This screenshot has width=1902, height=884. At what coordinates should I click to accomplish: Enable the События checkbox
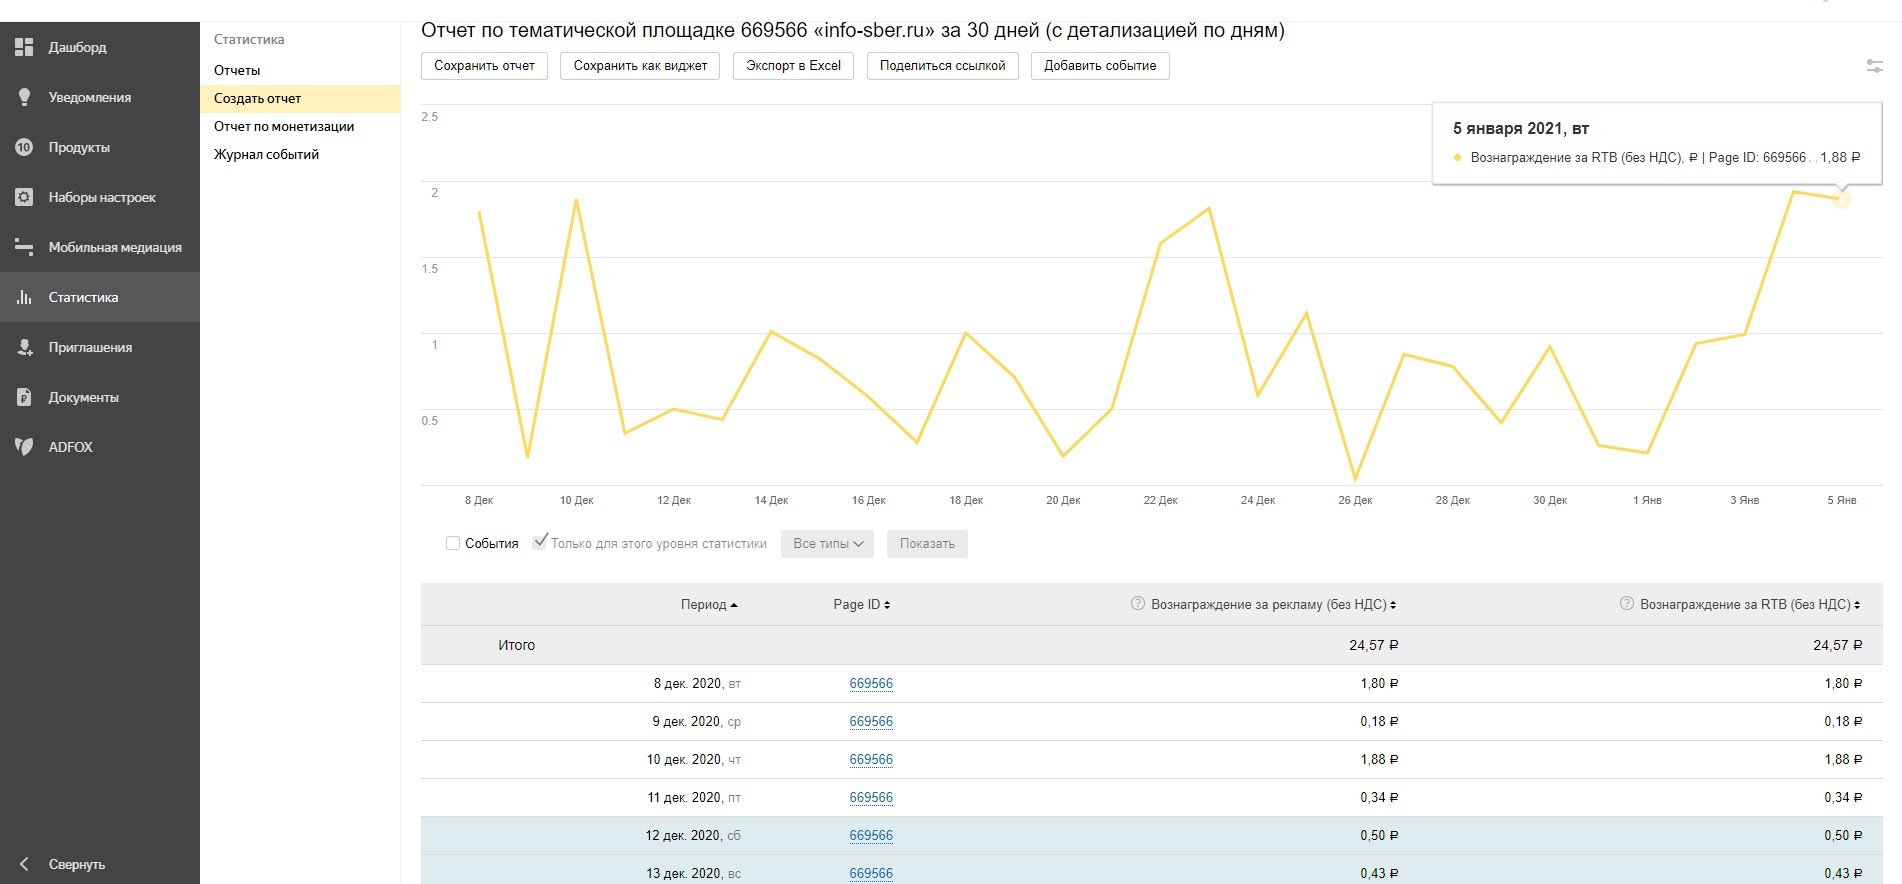[453, 543]
